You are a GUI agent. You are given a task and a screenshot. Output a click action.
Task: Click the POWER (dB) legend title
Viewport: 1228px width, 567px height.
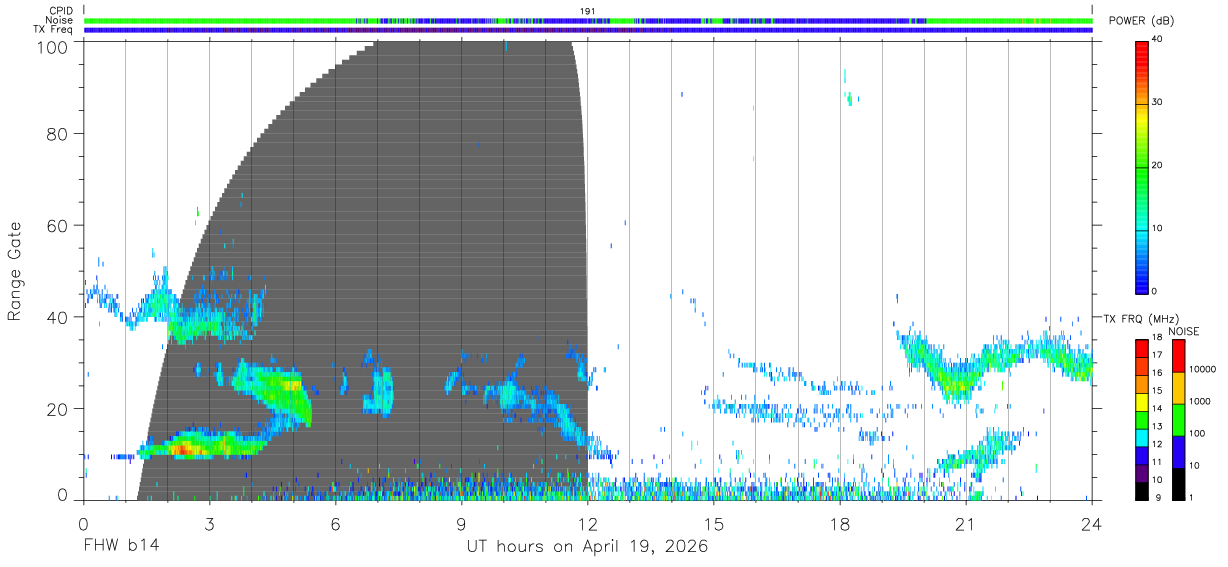pyautogui.click(x=1142, y=21)
